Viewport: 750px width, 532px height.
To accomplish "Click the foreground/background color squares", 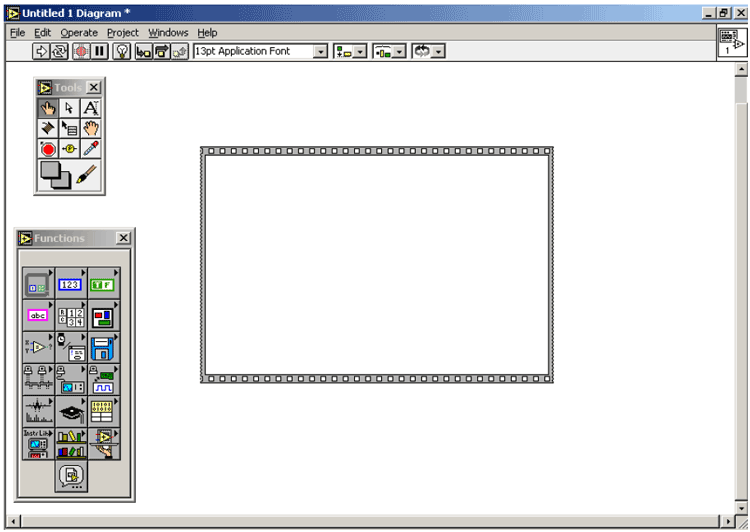I will pyautogui.click(x=55, y=175).
